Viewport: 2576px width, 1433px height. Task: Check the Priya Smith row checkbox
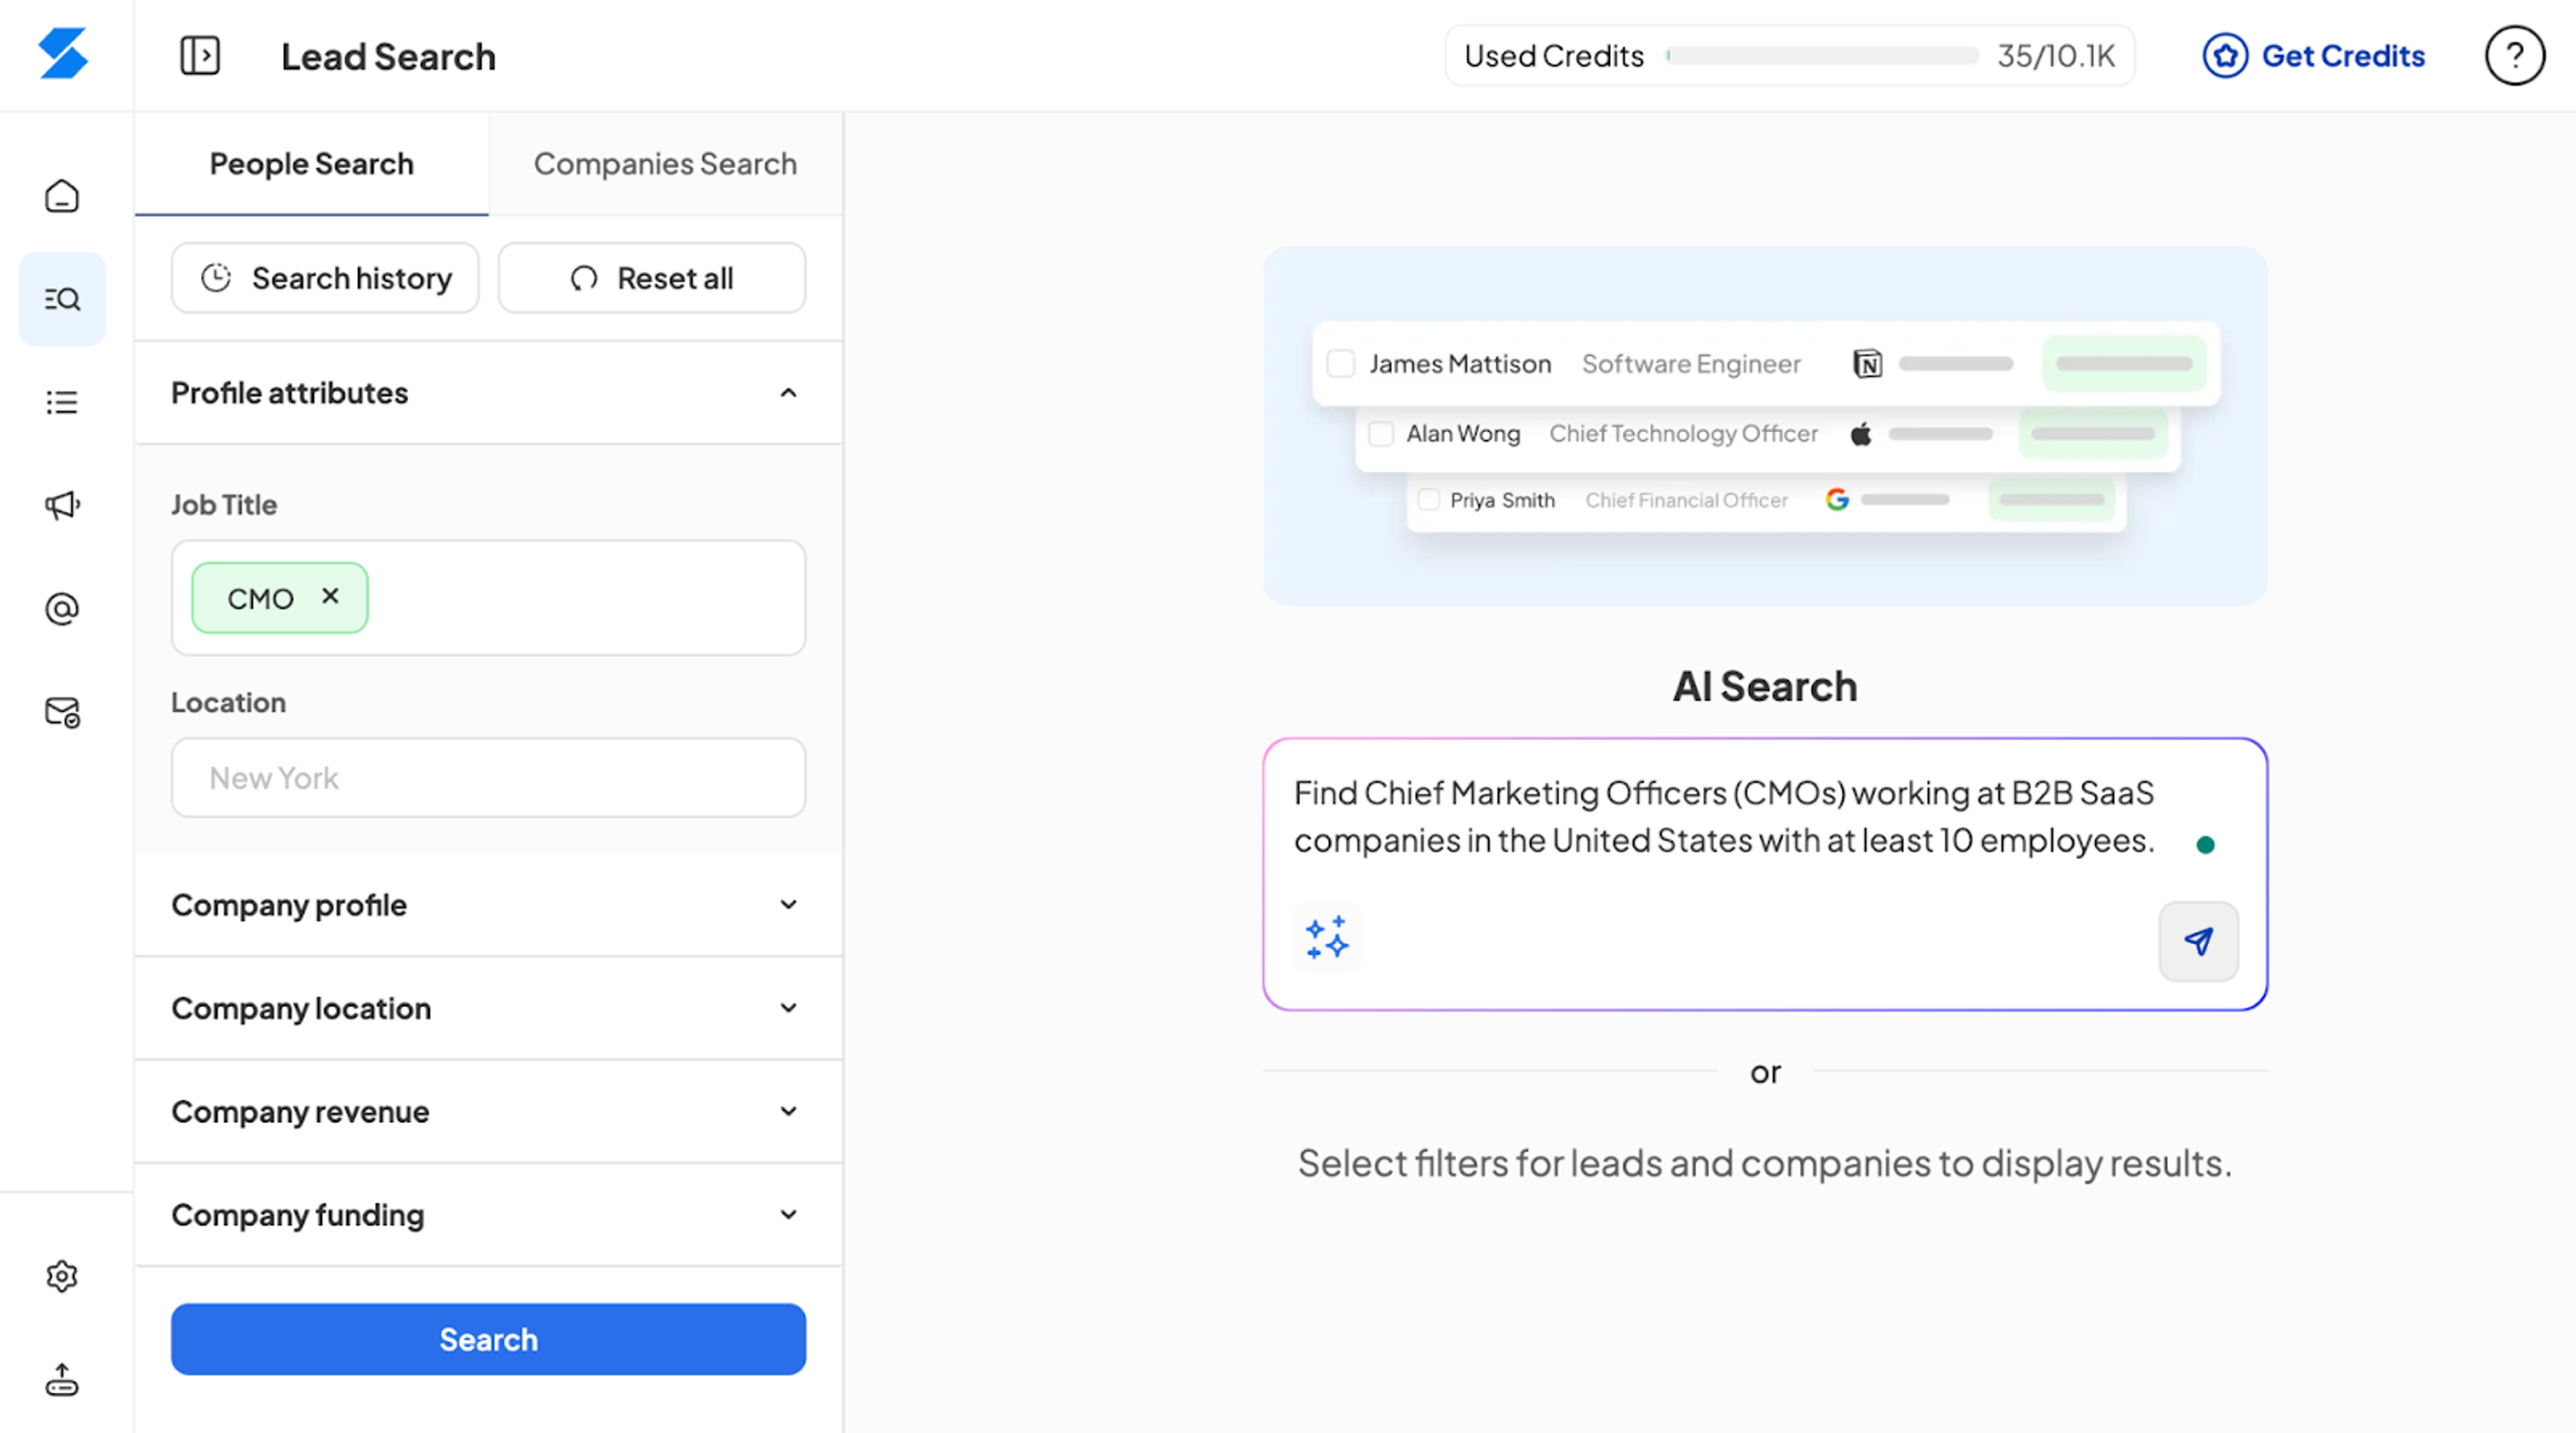click(x=1429, y=499)
